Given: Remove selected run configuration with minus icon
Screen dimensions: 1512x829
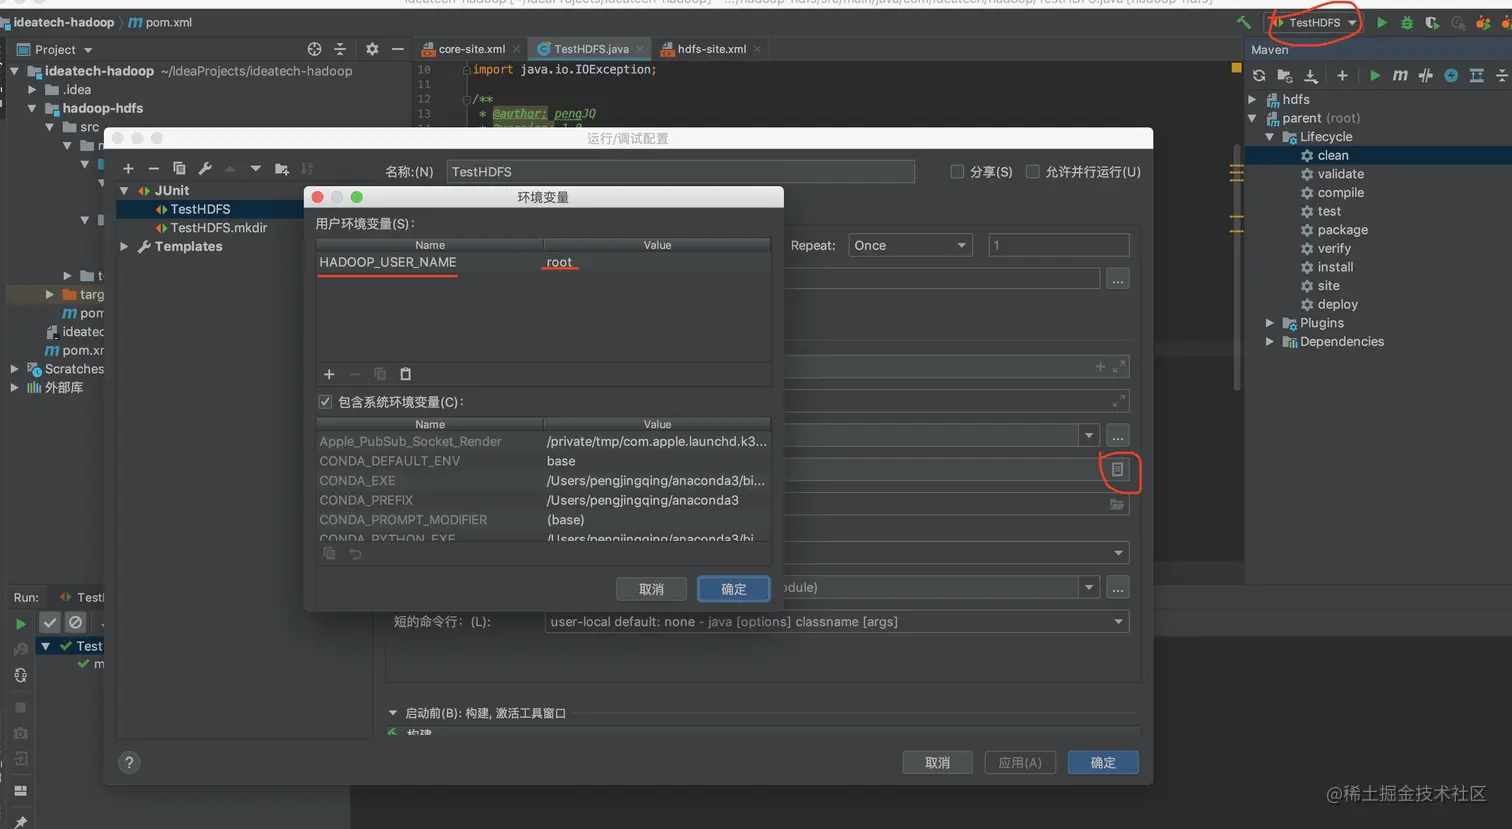Looking at the screenshot, I should tap(153, 169).
